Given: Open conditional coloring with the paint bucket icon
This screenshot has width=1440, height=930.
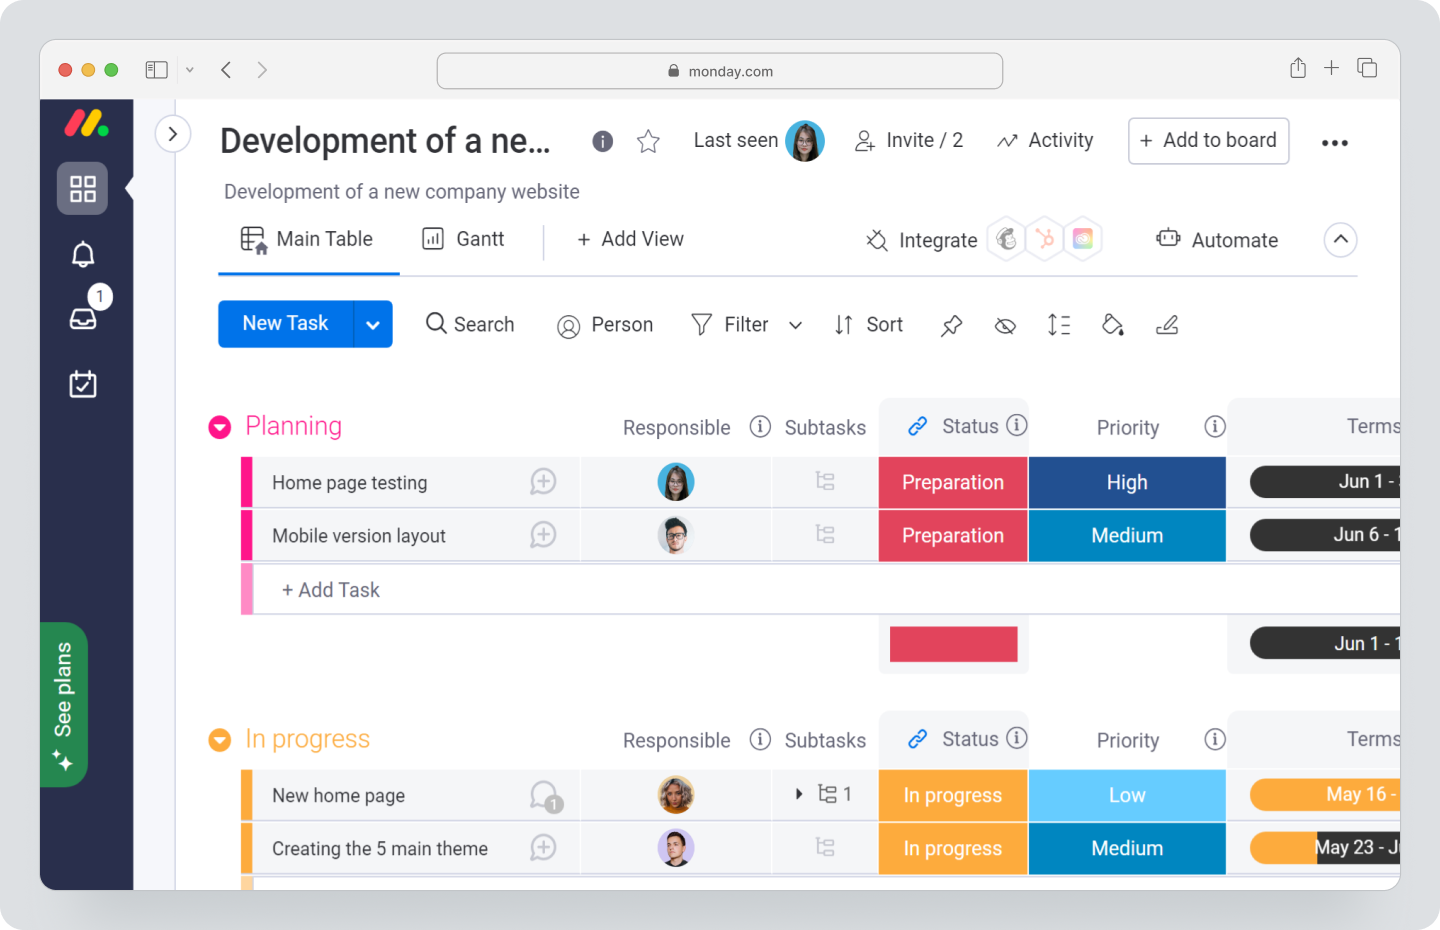Looking at the screenshot, I should (1113, 325).
